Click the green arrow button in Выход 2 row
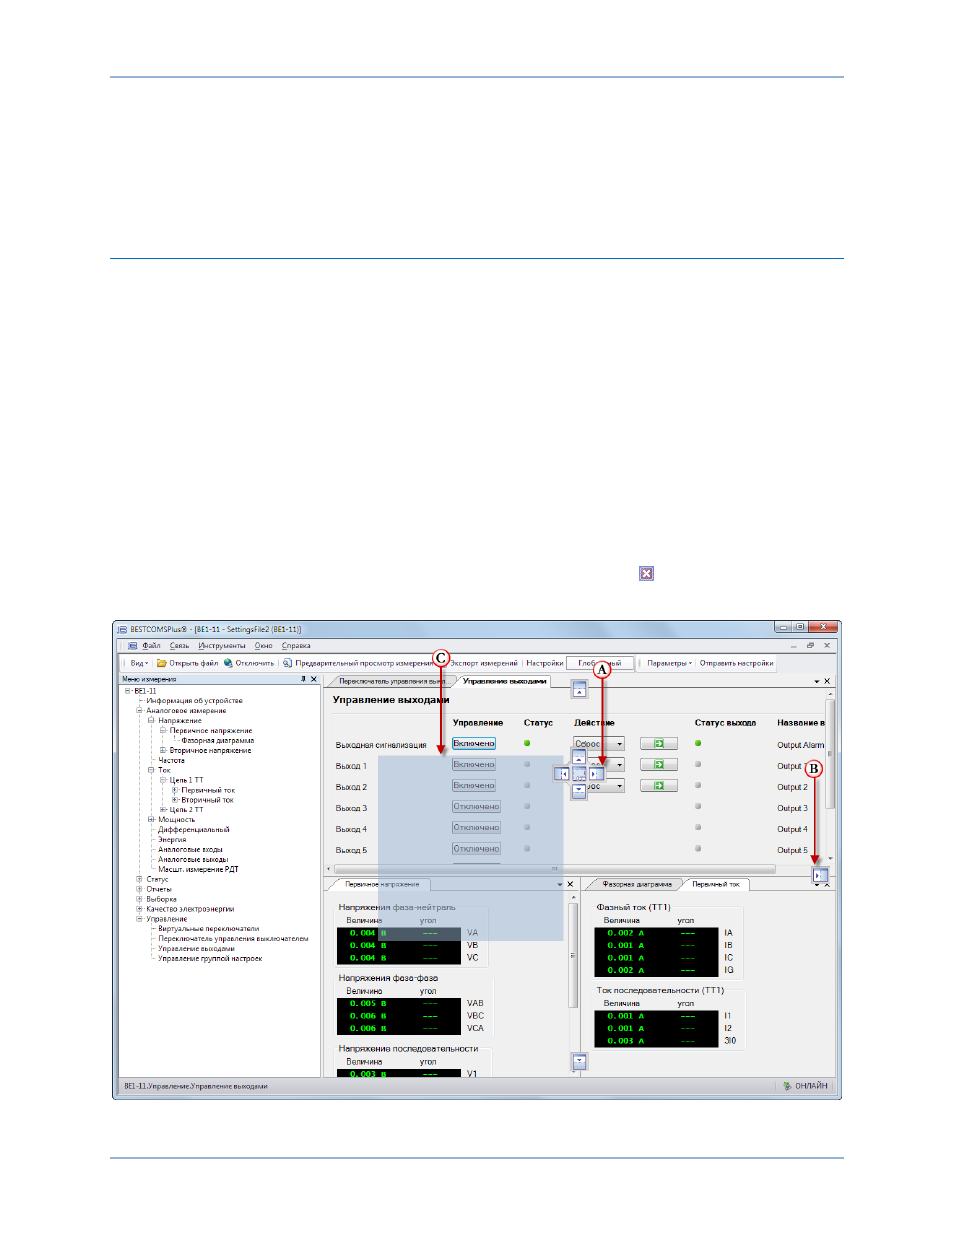954x1235 pixels. point(658,786)
